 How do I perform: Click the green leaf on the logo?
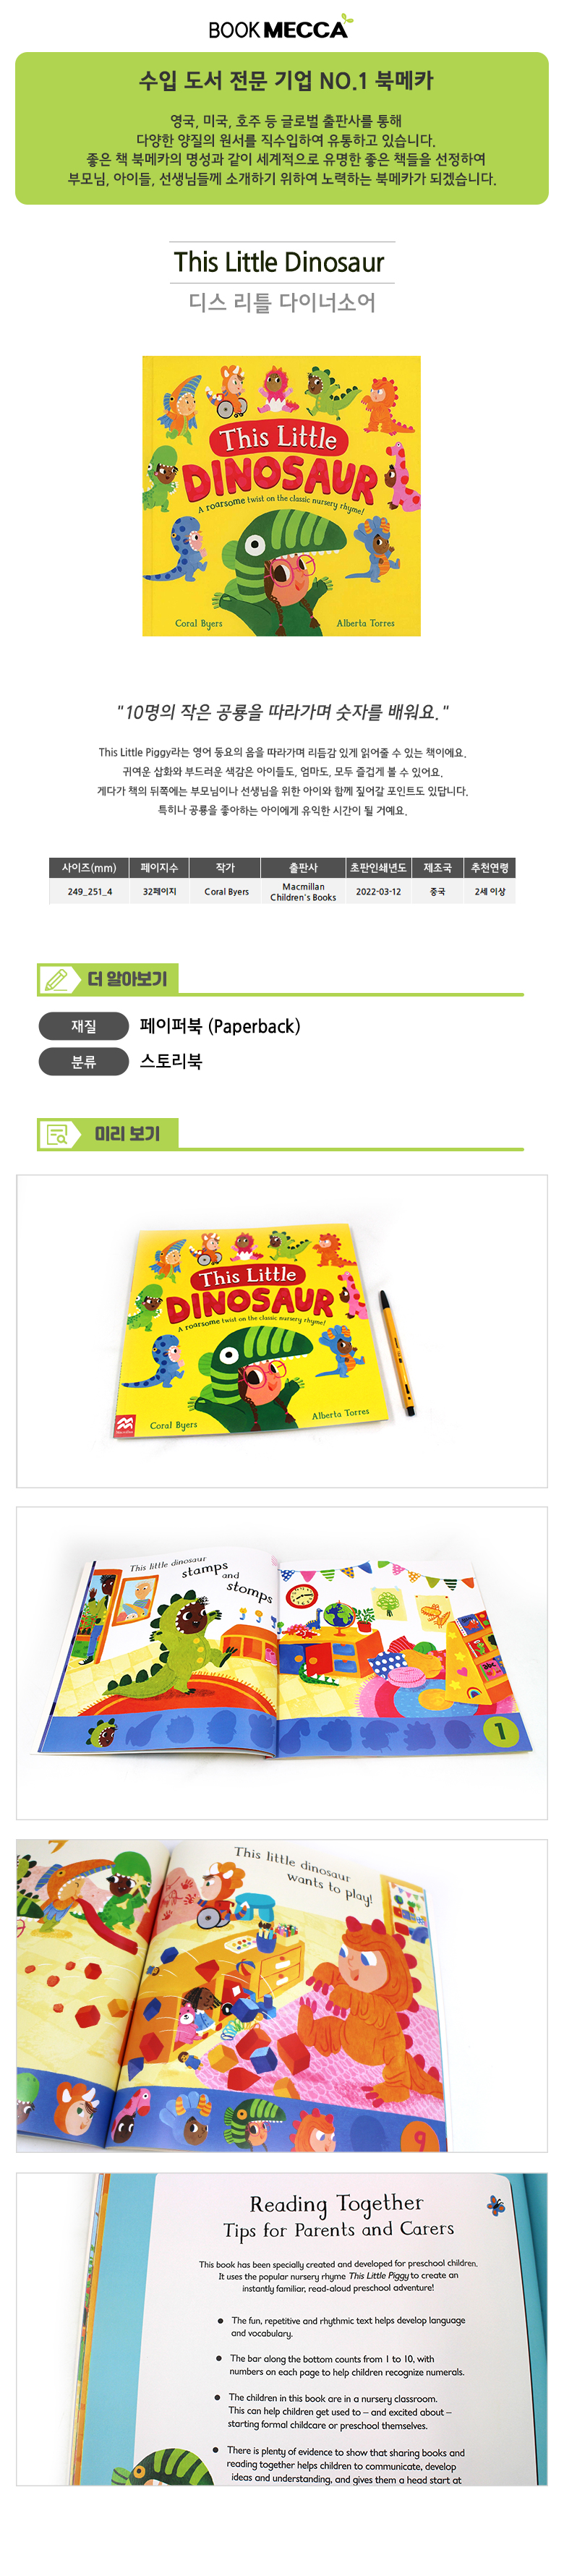[344, 19]
